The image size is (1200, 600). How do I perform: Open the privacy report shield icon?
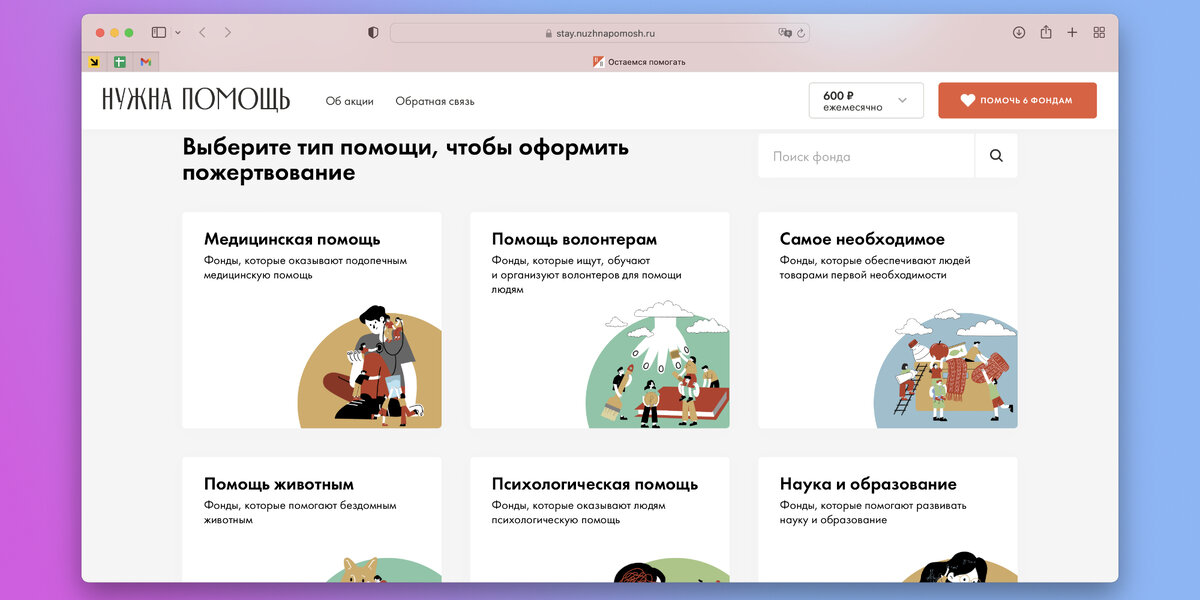point(373,32)
